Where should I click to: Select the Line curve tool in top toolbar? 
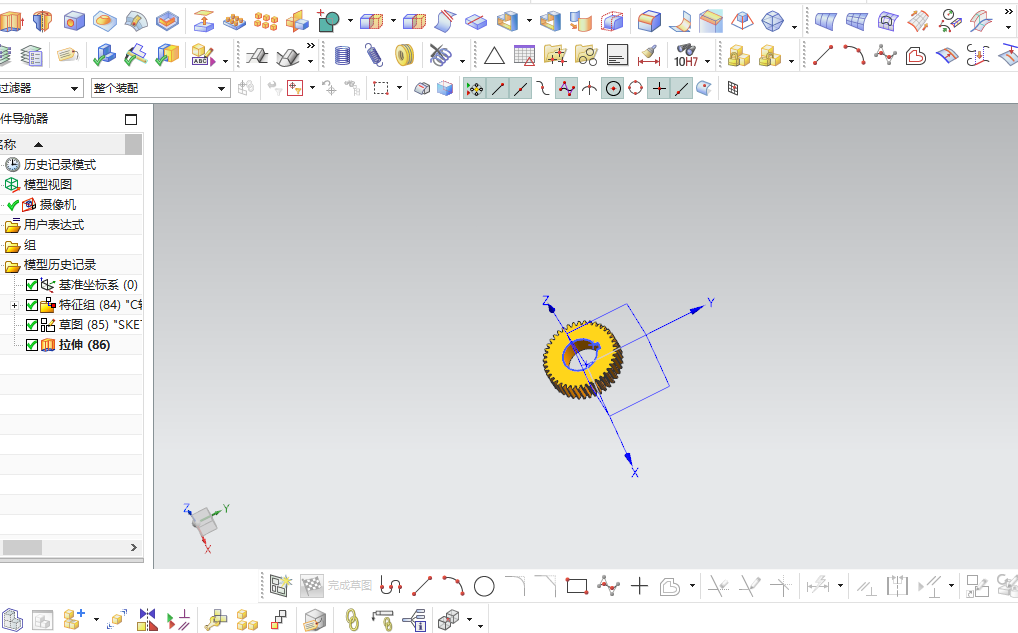(x=823, y=56)
